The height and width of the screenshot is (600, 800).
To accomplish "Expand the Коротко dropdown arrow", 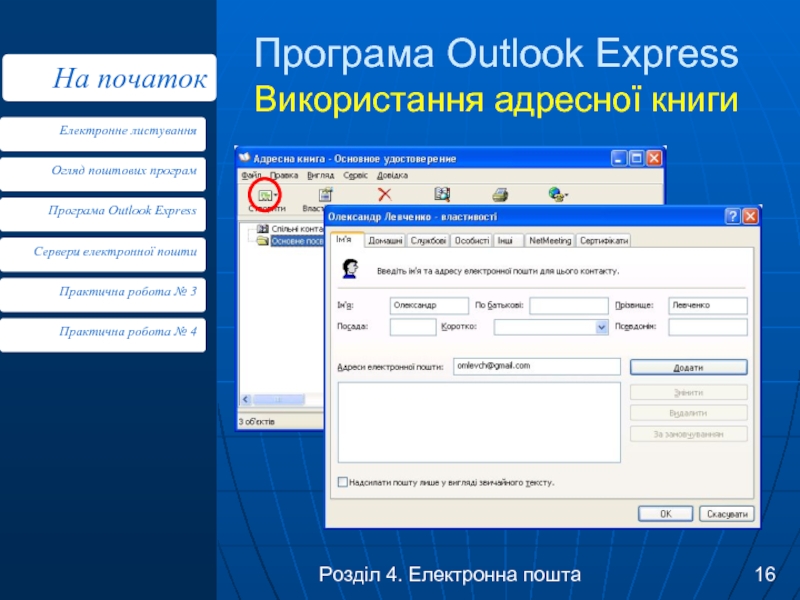I will [x=602, y=327].
